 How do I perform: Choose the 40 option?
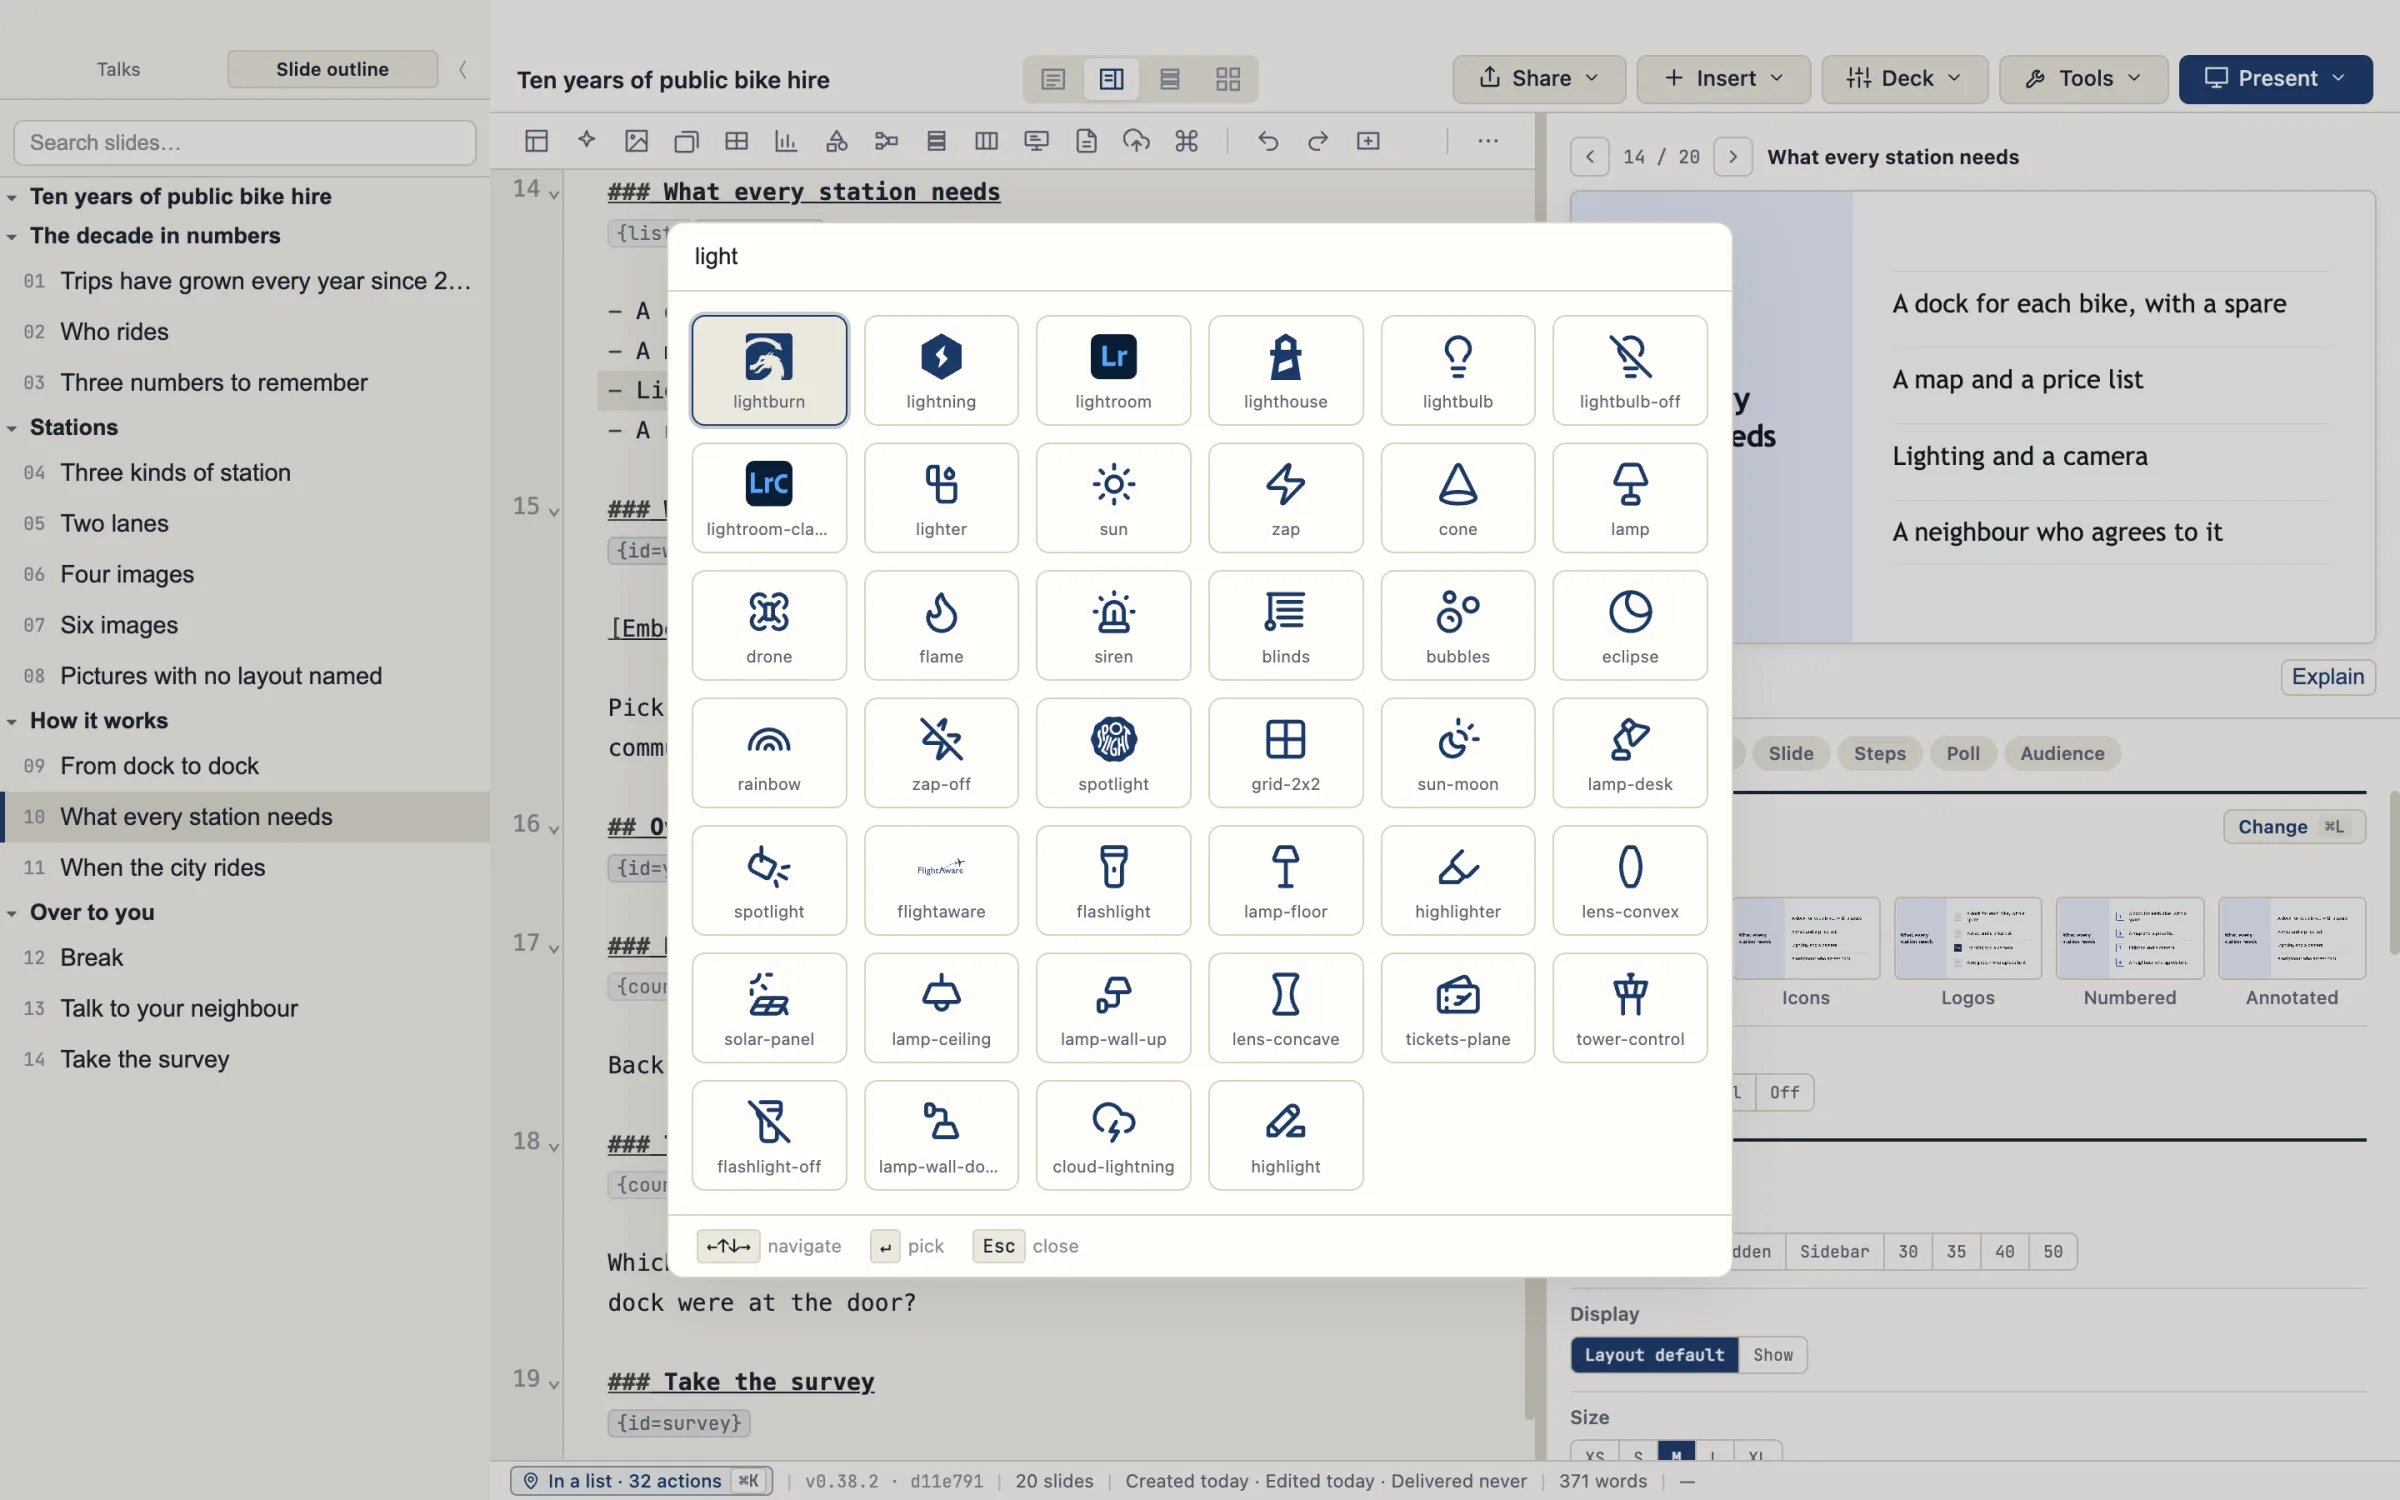coord(2004,1251)
